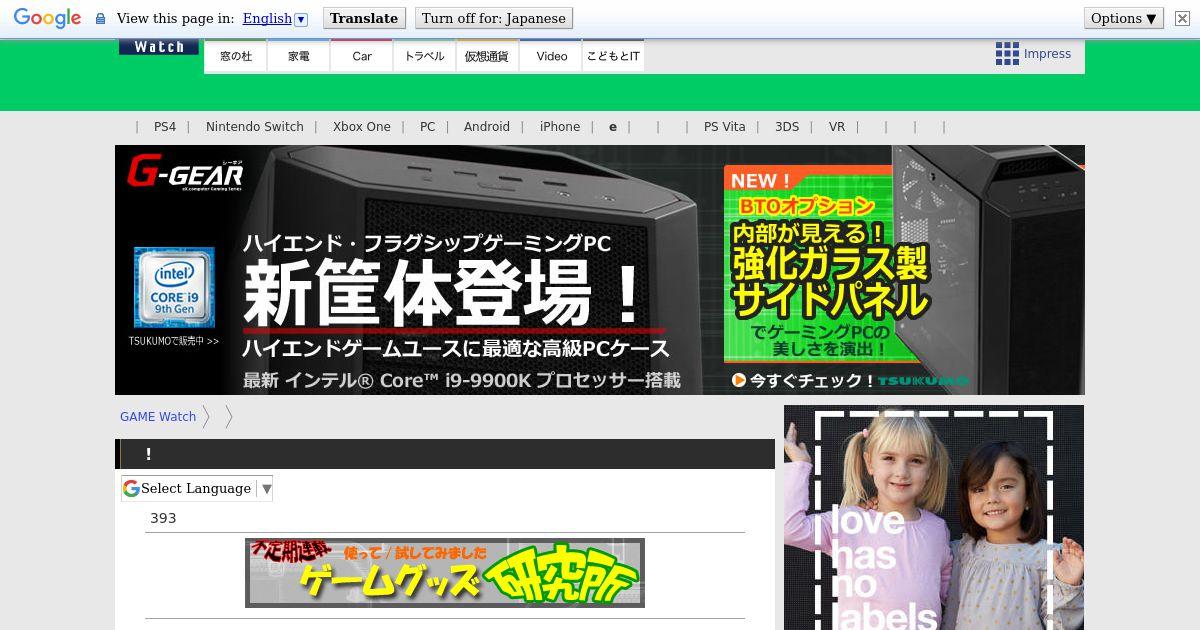Screen dimensions: 1200x630
Task: Open the トラベル tab
Action: 425,56
